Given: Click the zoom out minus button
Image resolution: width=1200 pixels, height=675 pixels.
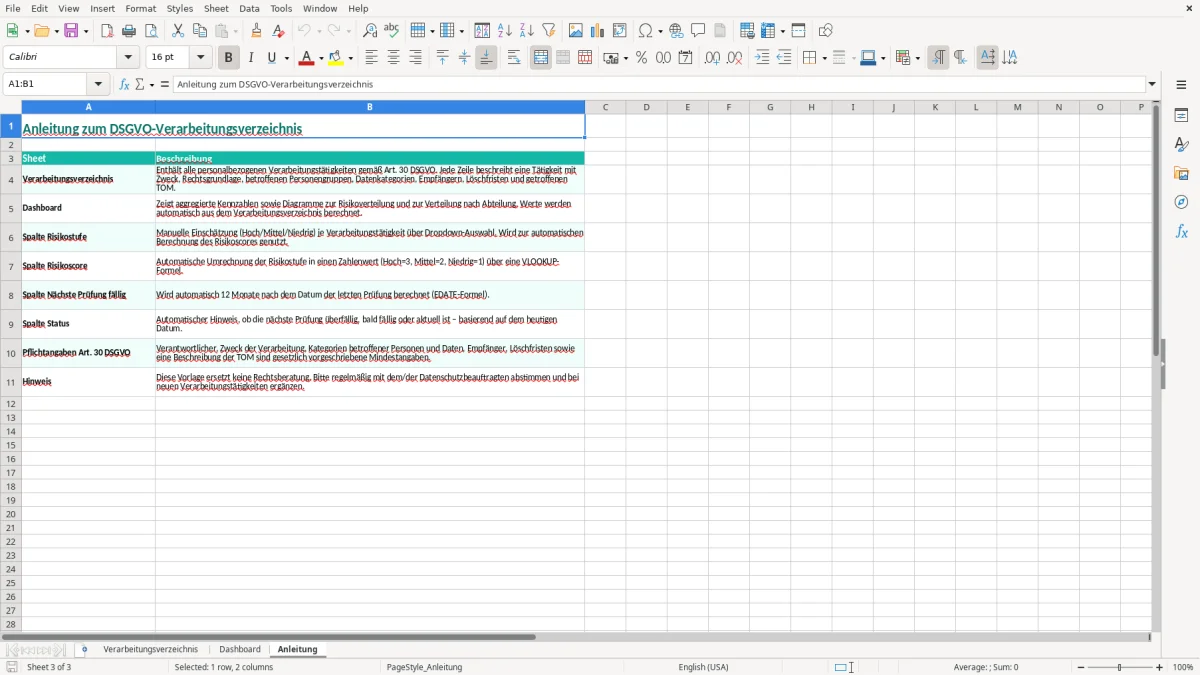Looking at the screenshot, I should click(x=1081, y=667).
